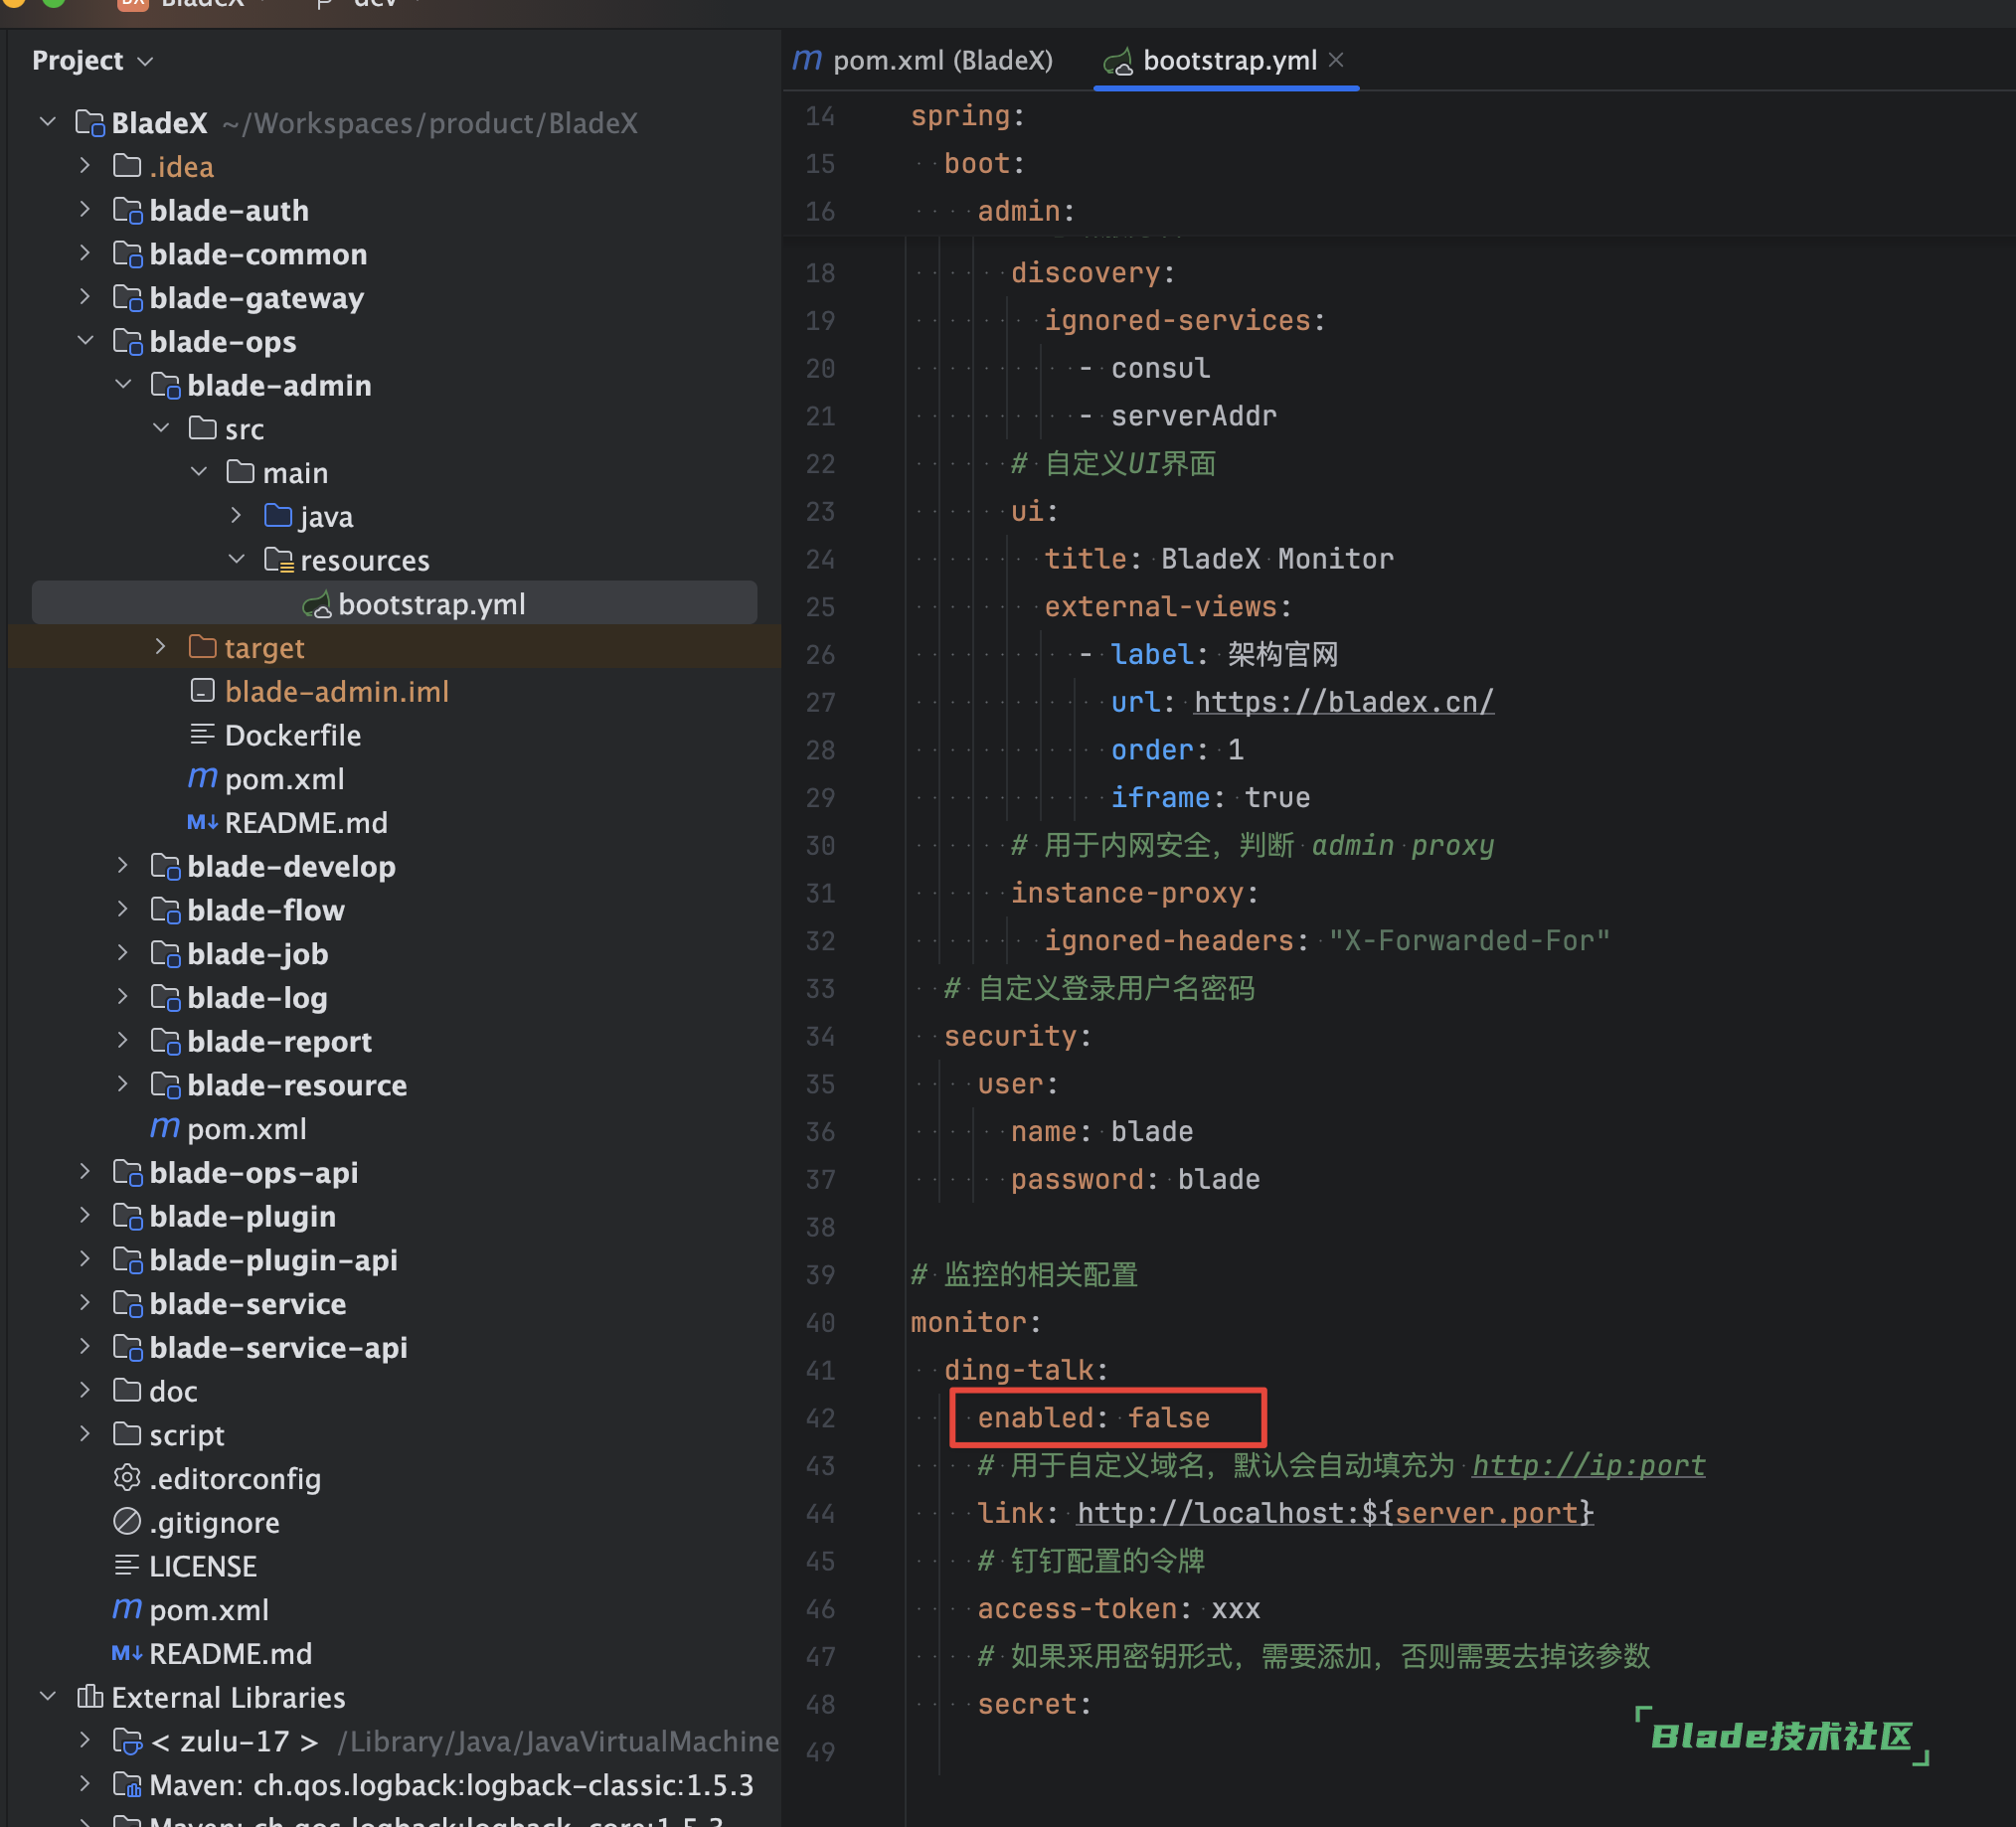Screen dimensions: 2016x1827
Task: Collapse the blade-admin module
Action: 123,385
